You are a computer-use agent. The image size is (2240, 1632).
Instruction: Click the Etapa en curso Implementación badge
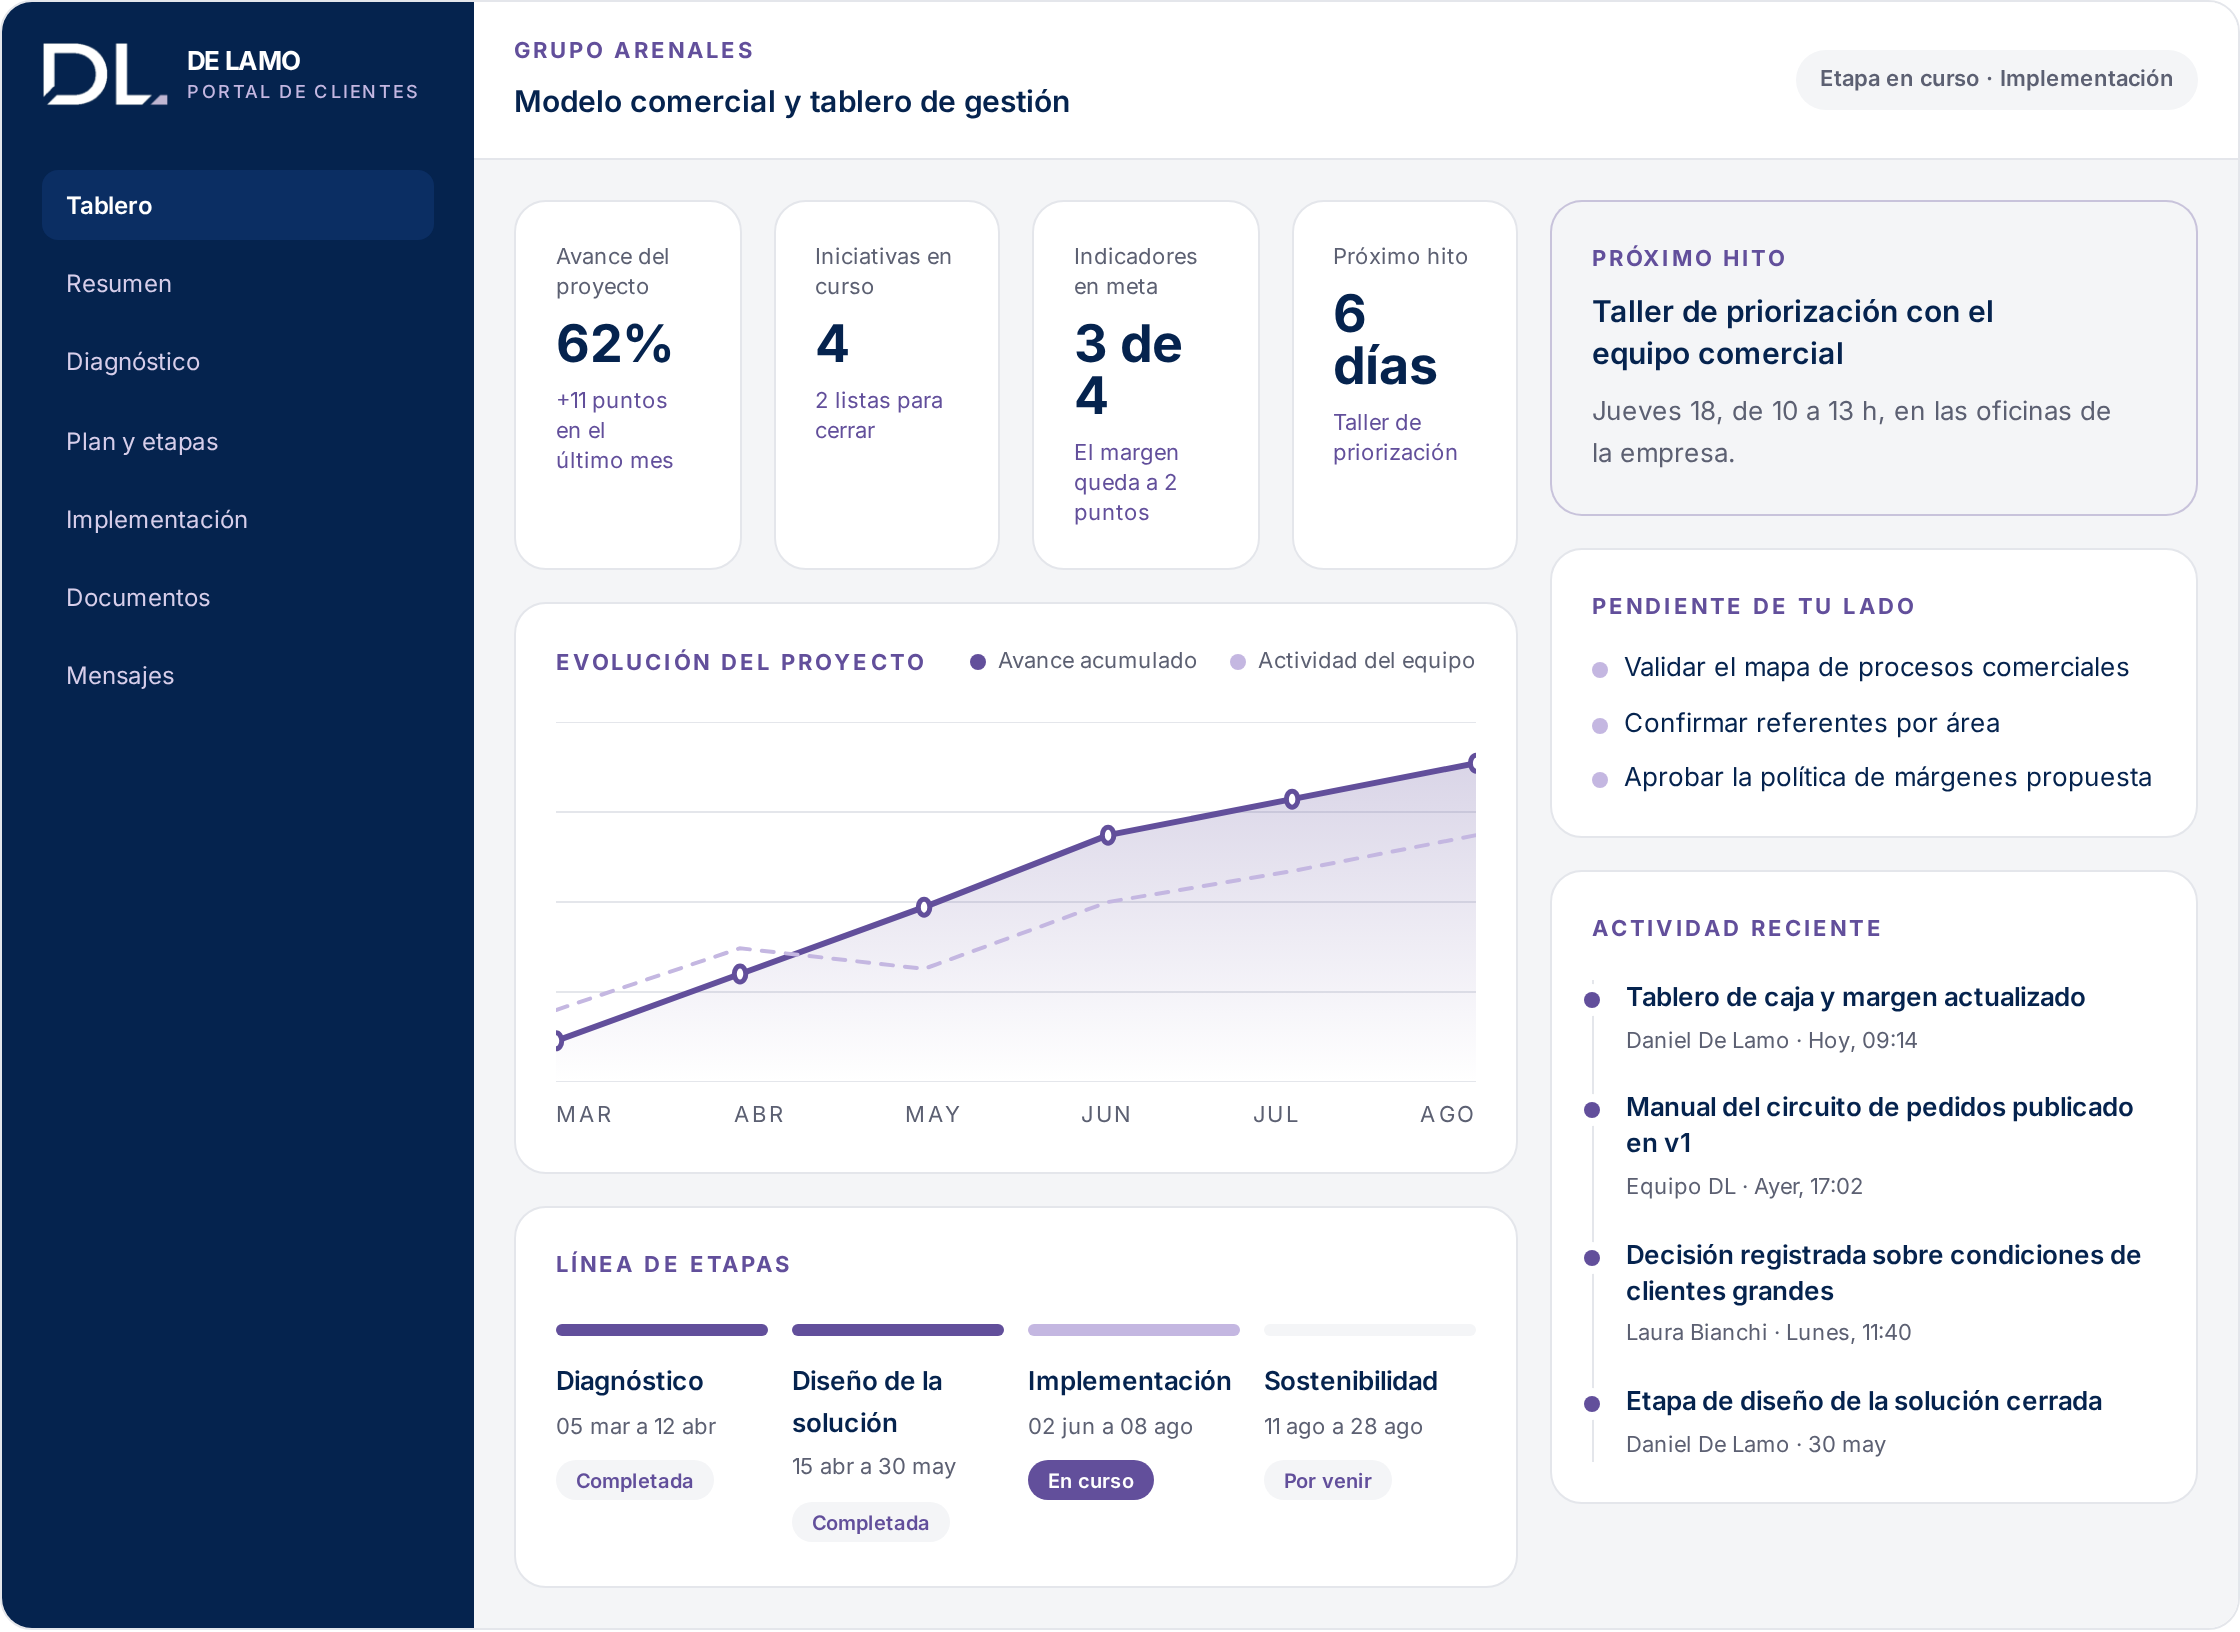(1996, 79)
